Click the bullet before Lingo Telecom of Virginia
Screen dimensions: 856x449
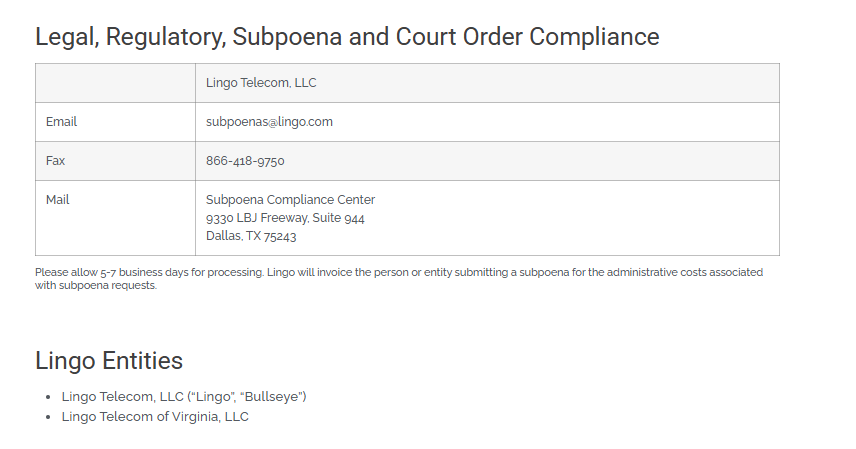pyautogui.click(x=49, y=417)
